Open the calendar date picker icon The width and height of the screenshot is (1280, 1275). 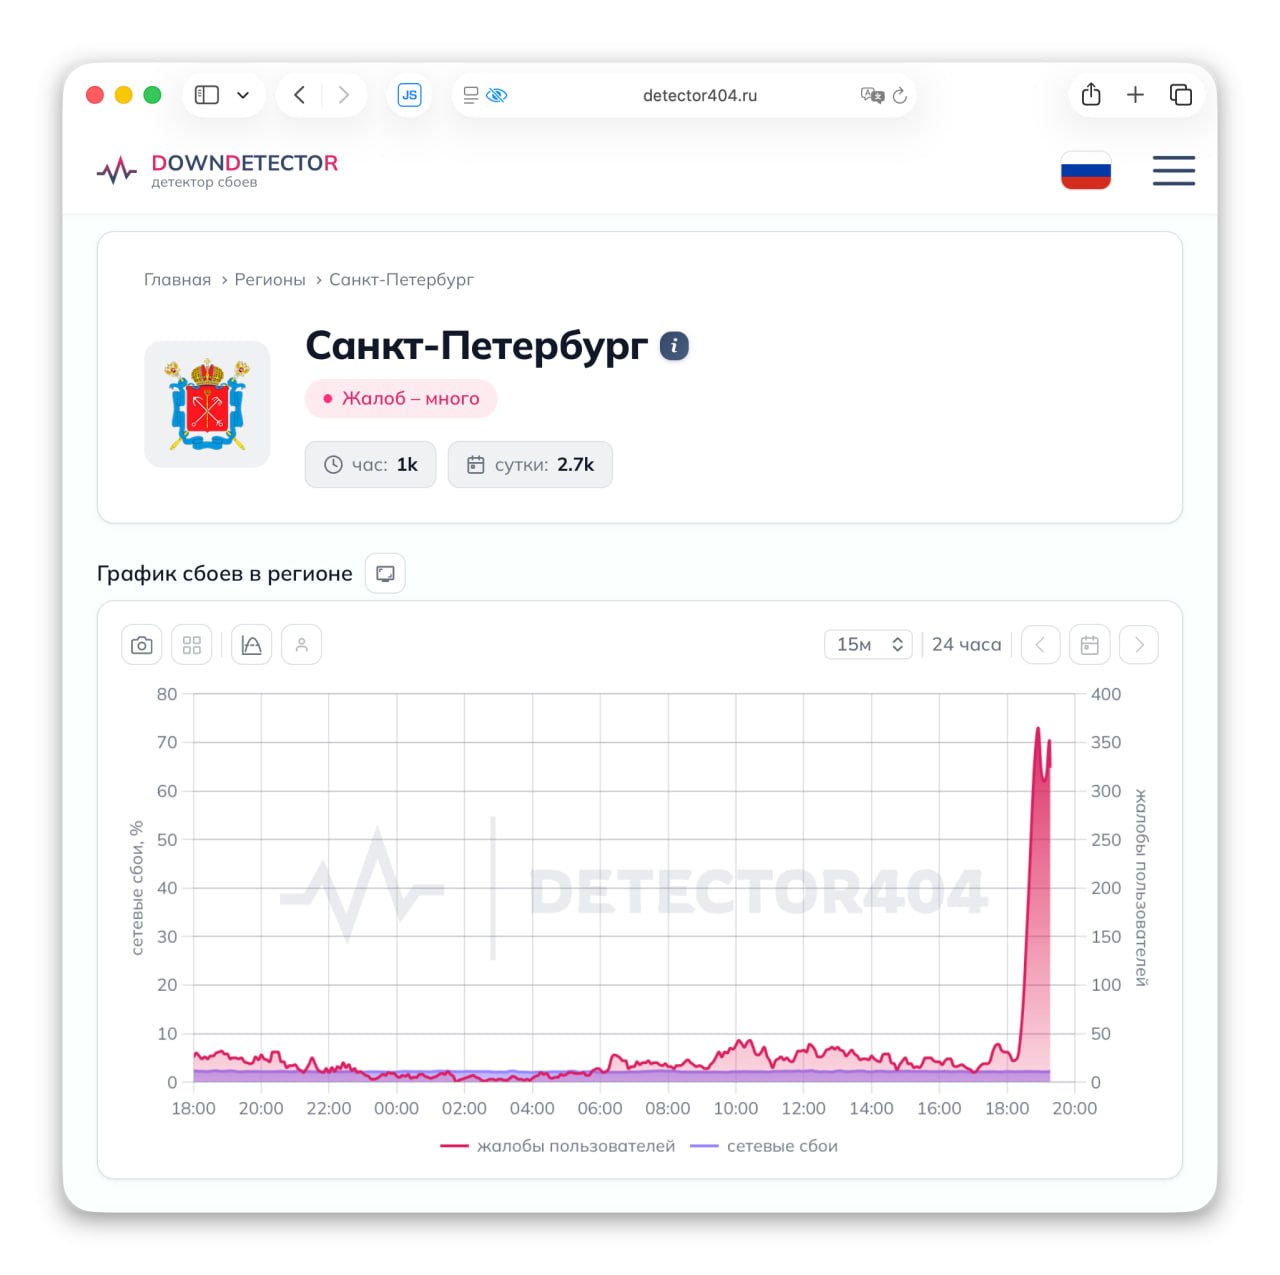[x=1089, y=645]
